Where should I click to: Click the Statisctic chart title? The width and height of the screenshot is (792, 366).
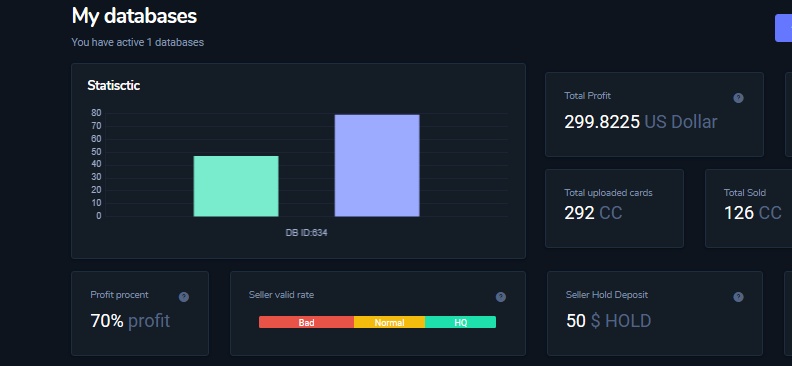tap(114, 85)
